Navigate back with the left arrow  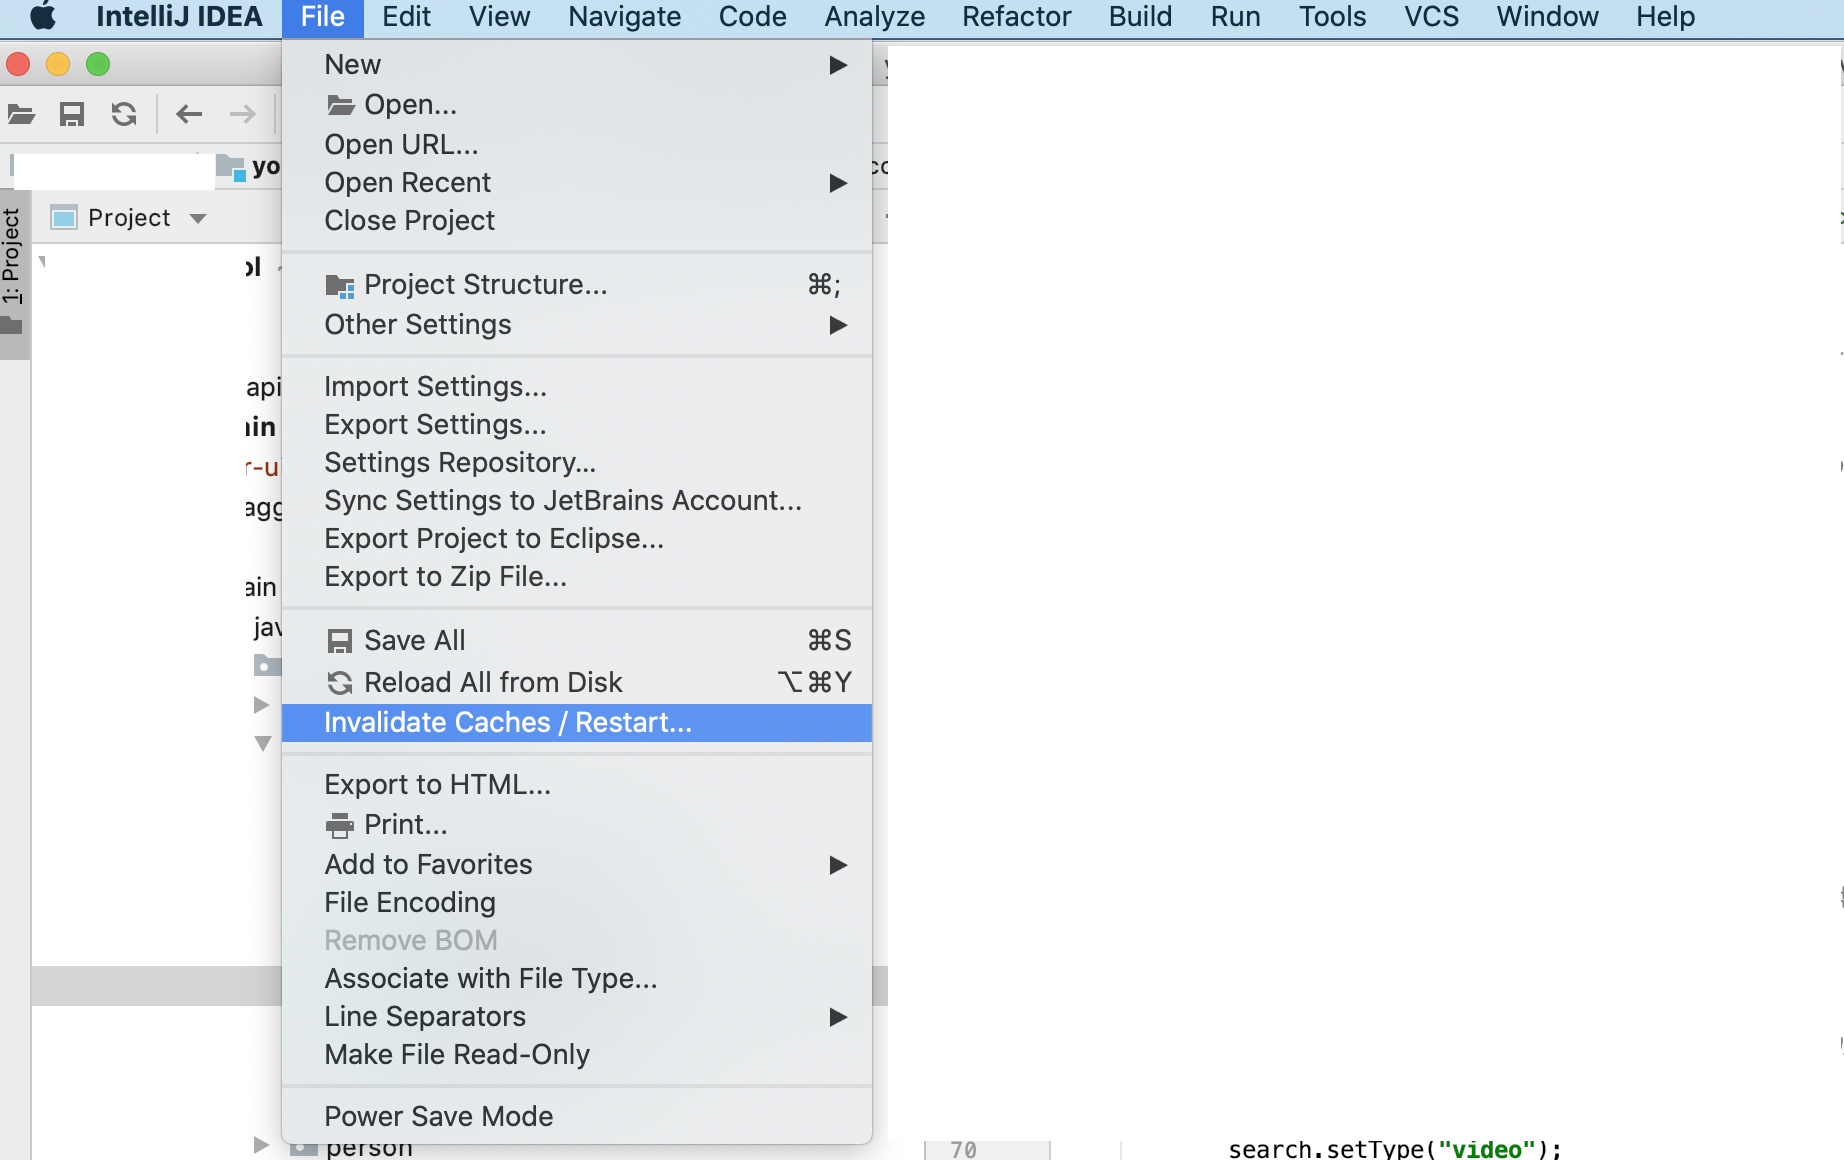point(189,114)
